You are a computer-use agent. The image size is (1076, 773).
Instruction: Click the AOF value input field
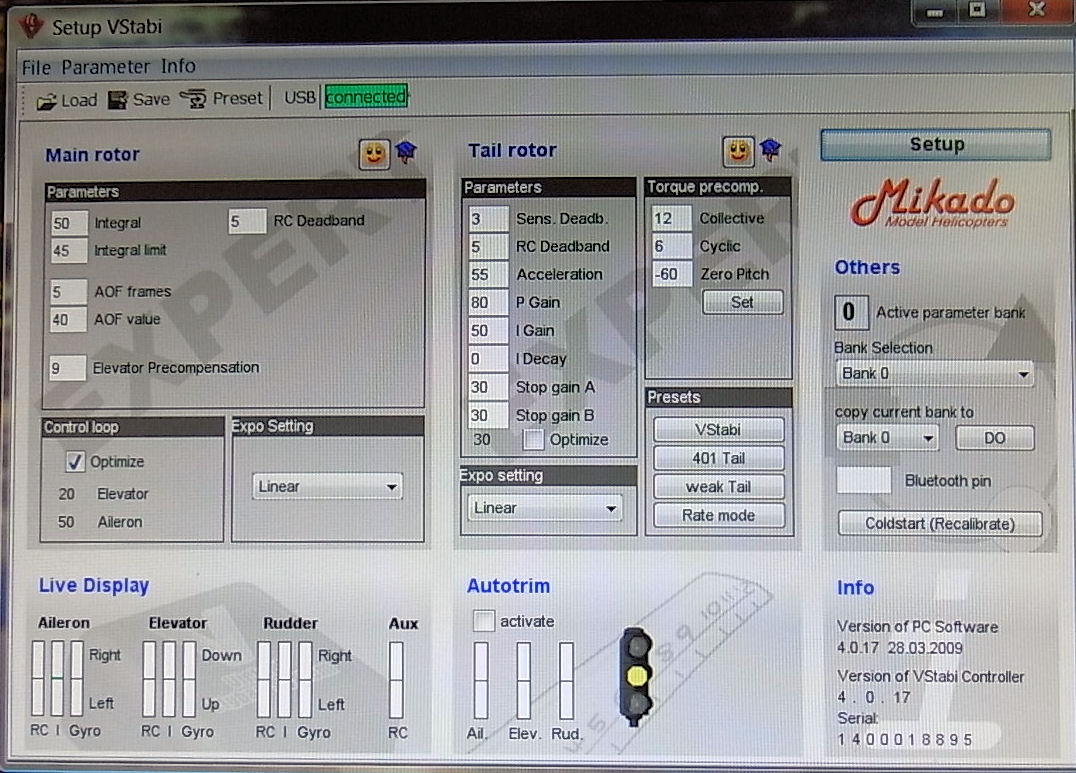point(68,320)
